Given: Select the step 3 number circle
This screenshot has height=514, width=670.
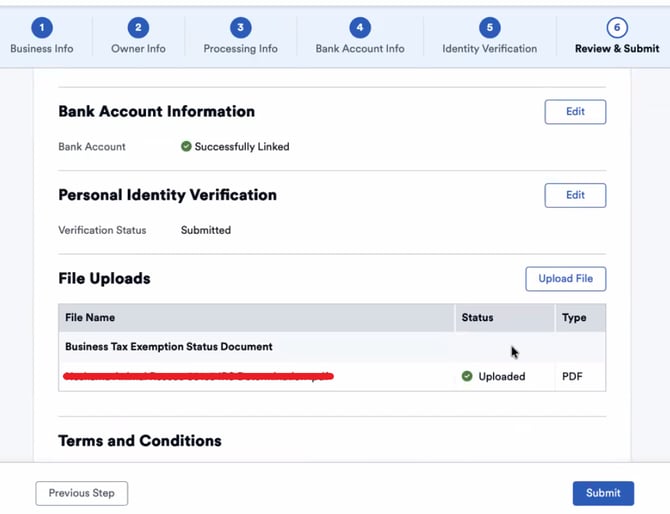Looking at the screenshot, I should (x=241, y=28).
